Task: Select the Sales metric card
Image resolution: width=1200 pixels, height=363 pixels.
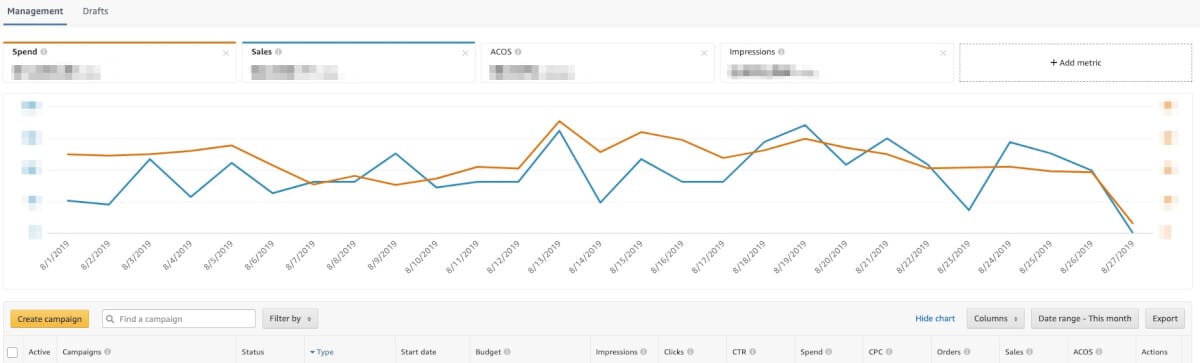Action: tap(359, 62)
